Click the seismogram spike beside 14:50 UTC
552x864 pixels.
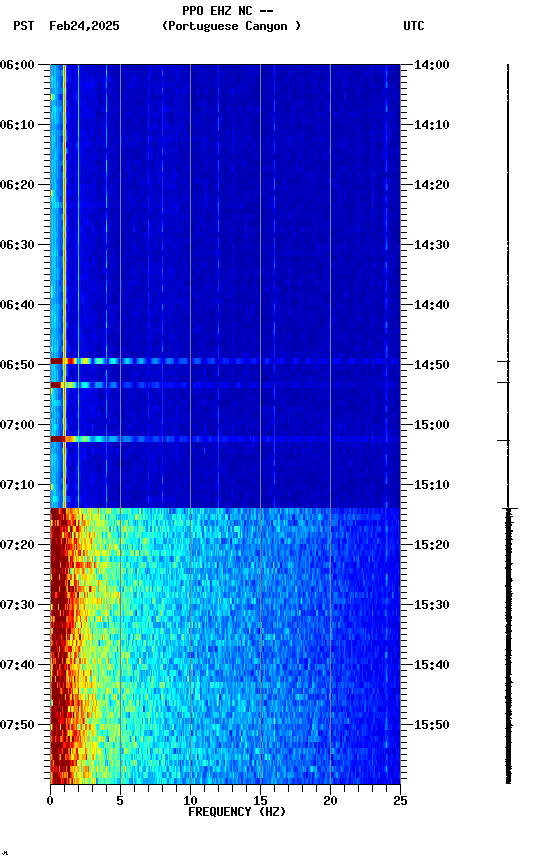coord(504,361)
